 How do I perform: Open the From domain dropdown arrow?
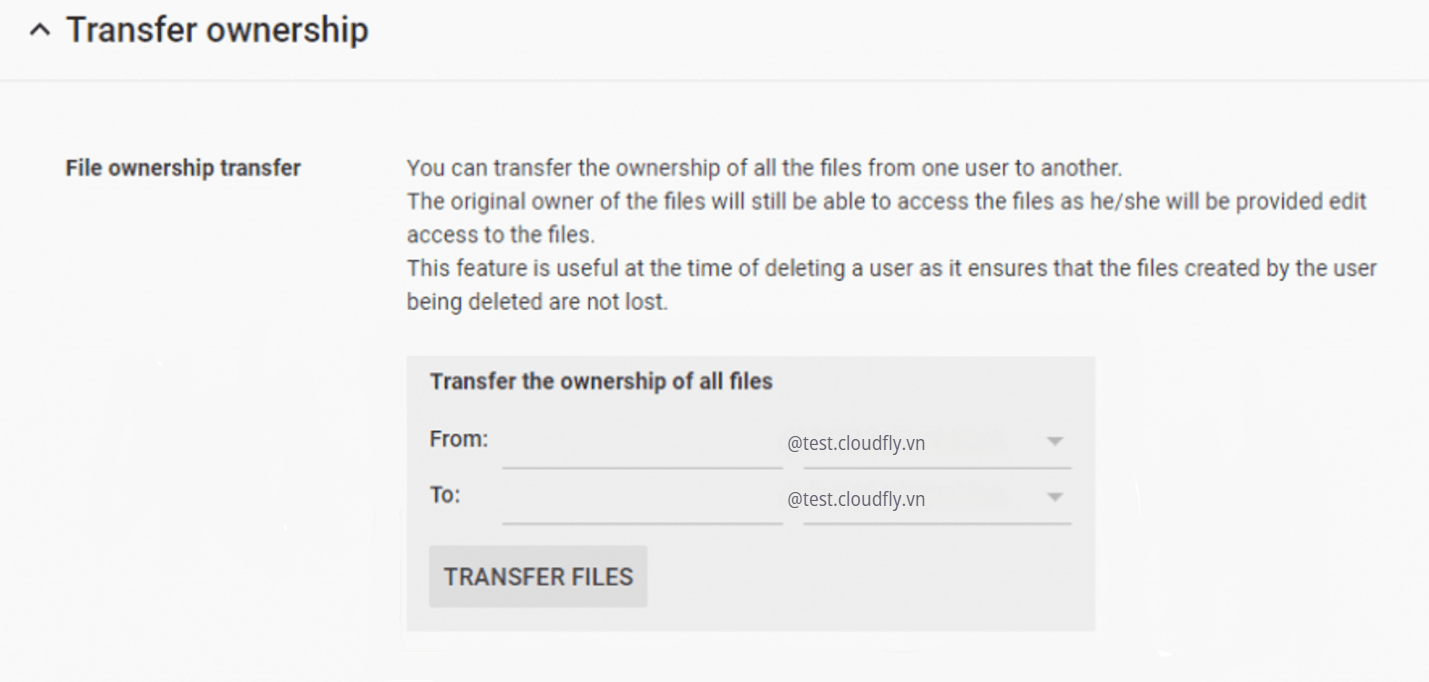coord(1054,442)
